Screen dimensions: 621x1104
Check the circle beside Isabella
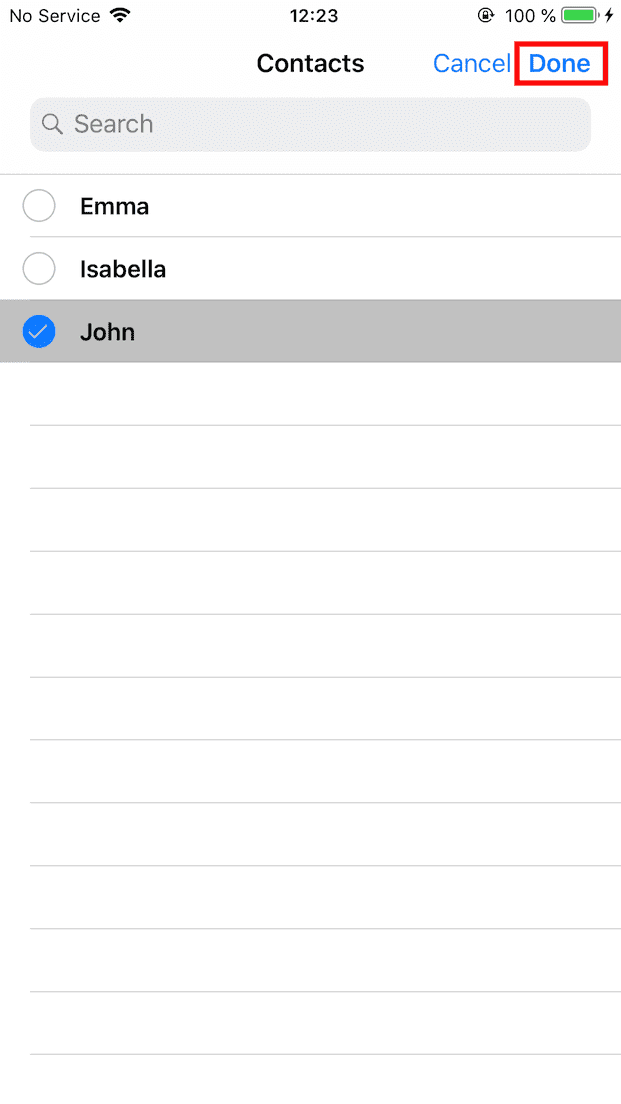pos(39,269)
